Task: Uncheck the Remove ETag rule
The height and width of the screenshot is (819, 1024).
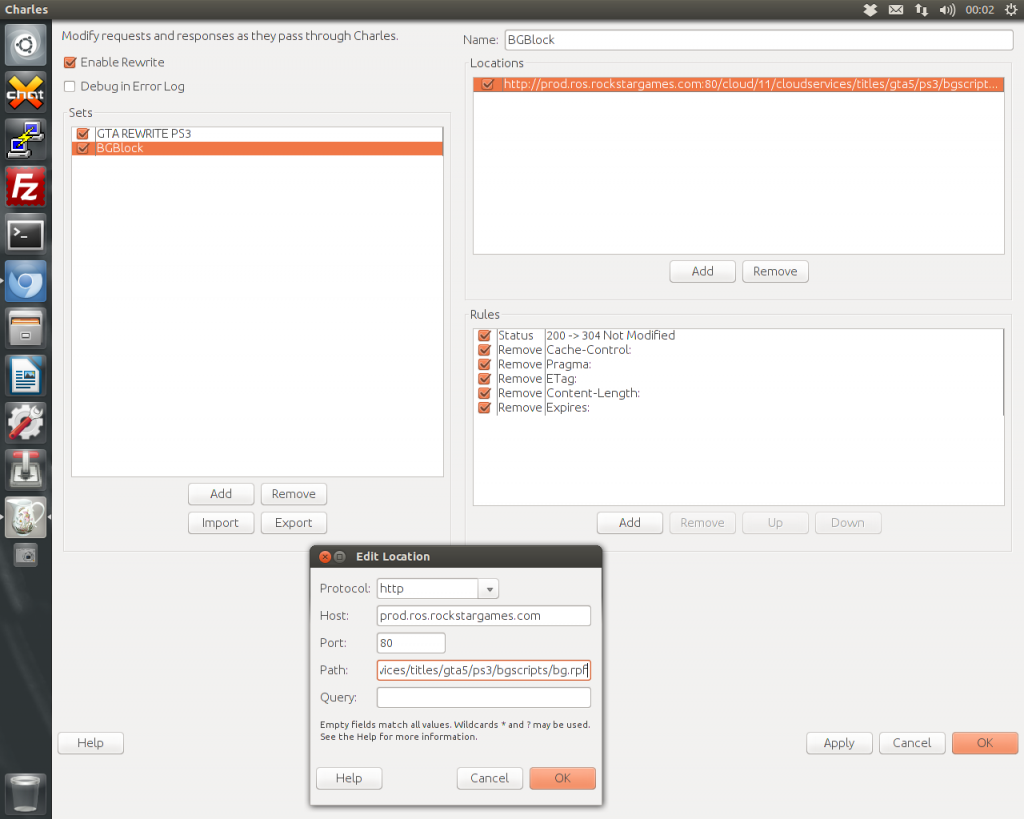Action: [x=485, y=379]
